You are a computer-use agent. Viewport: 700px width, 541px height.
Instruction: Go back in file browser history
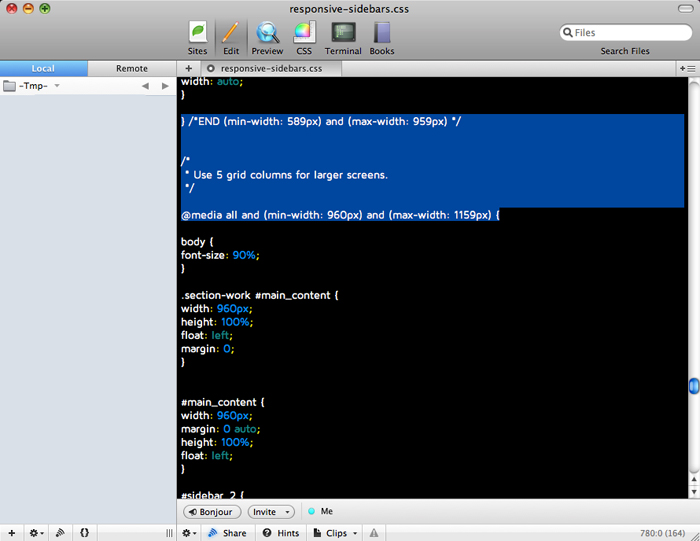click(x=145, y=86)
